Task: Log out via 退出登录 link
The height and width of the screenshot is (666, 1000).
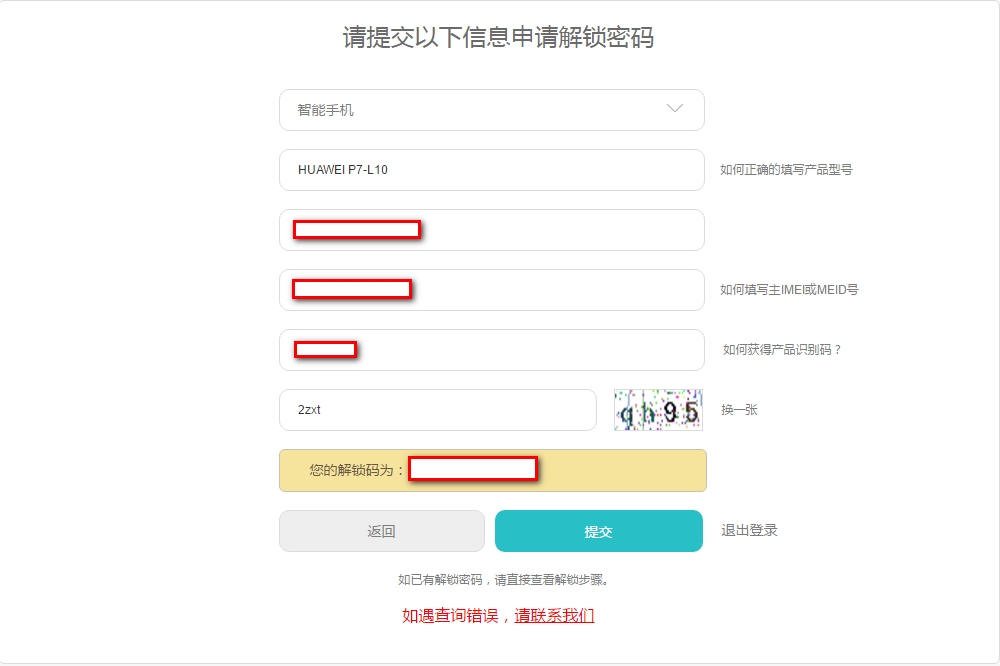Action: tap(749, 530)
